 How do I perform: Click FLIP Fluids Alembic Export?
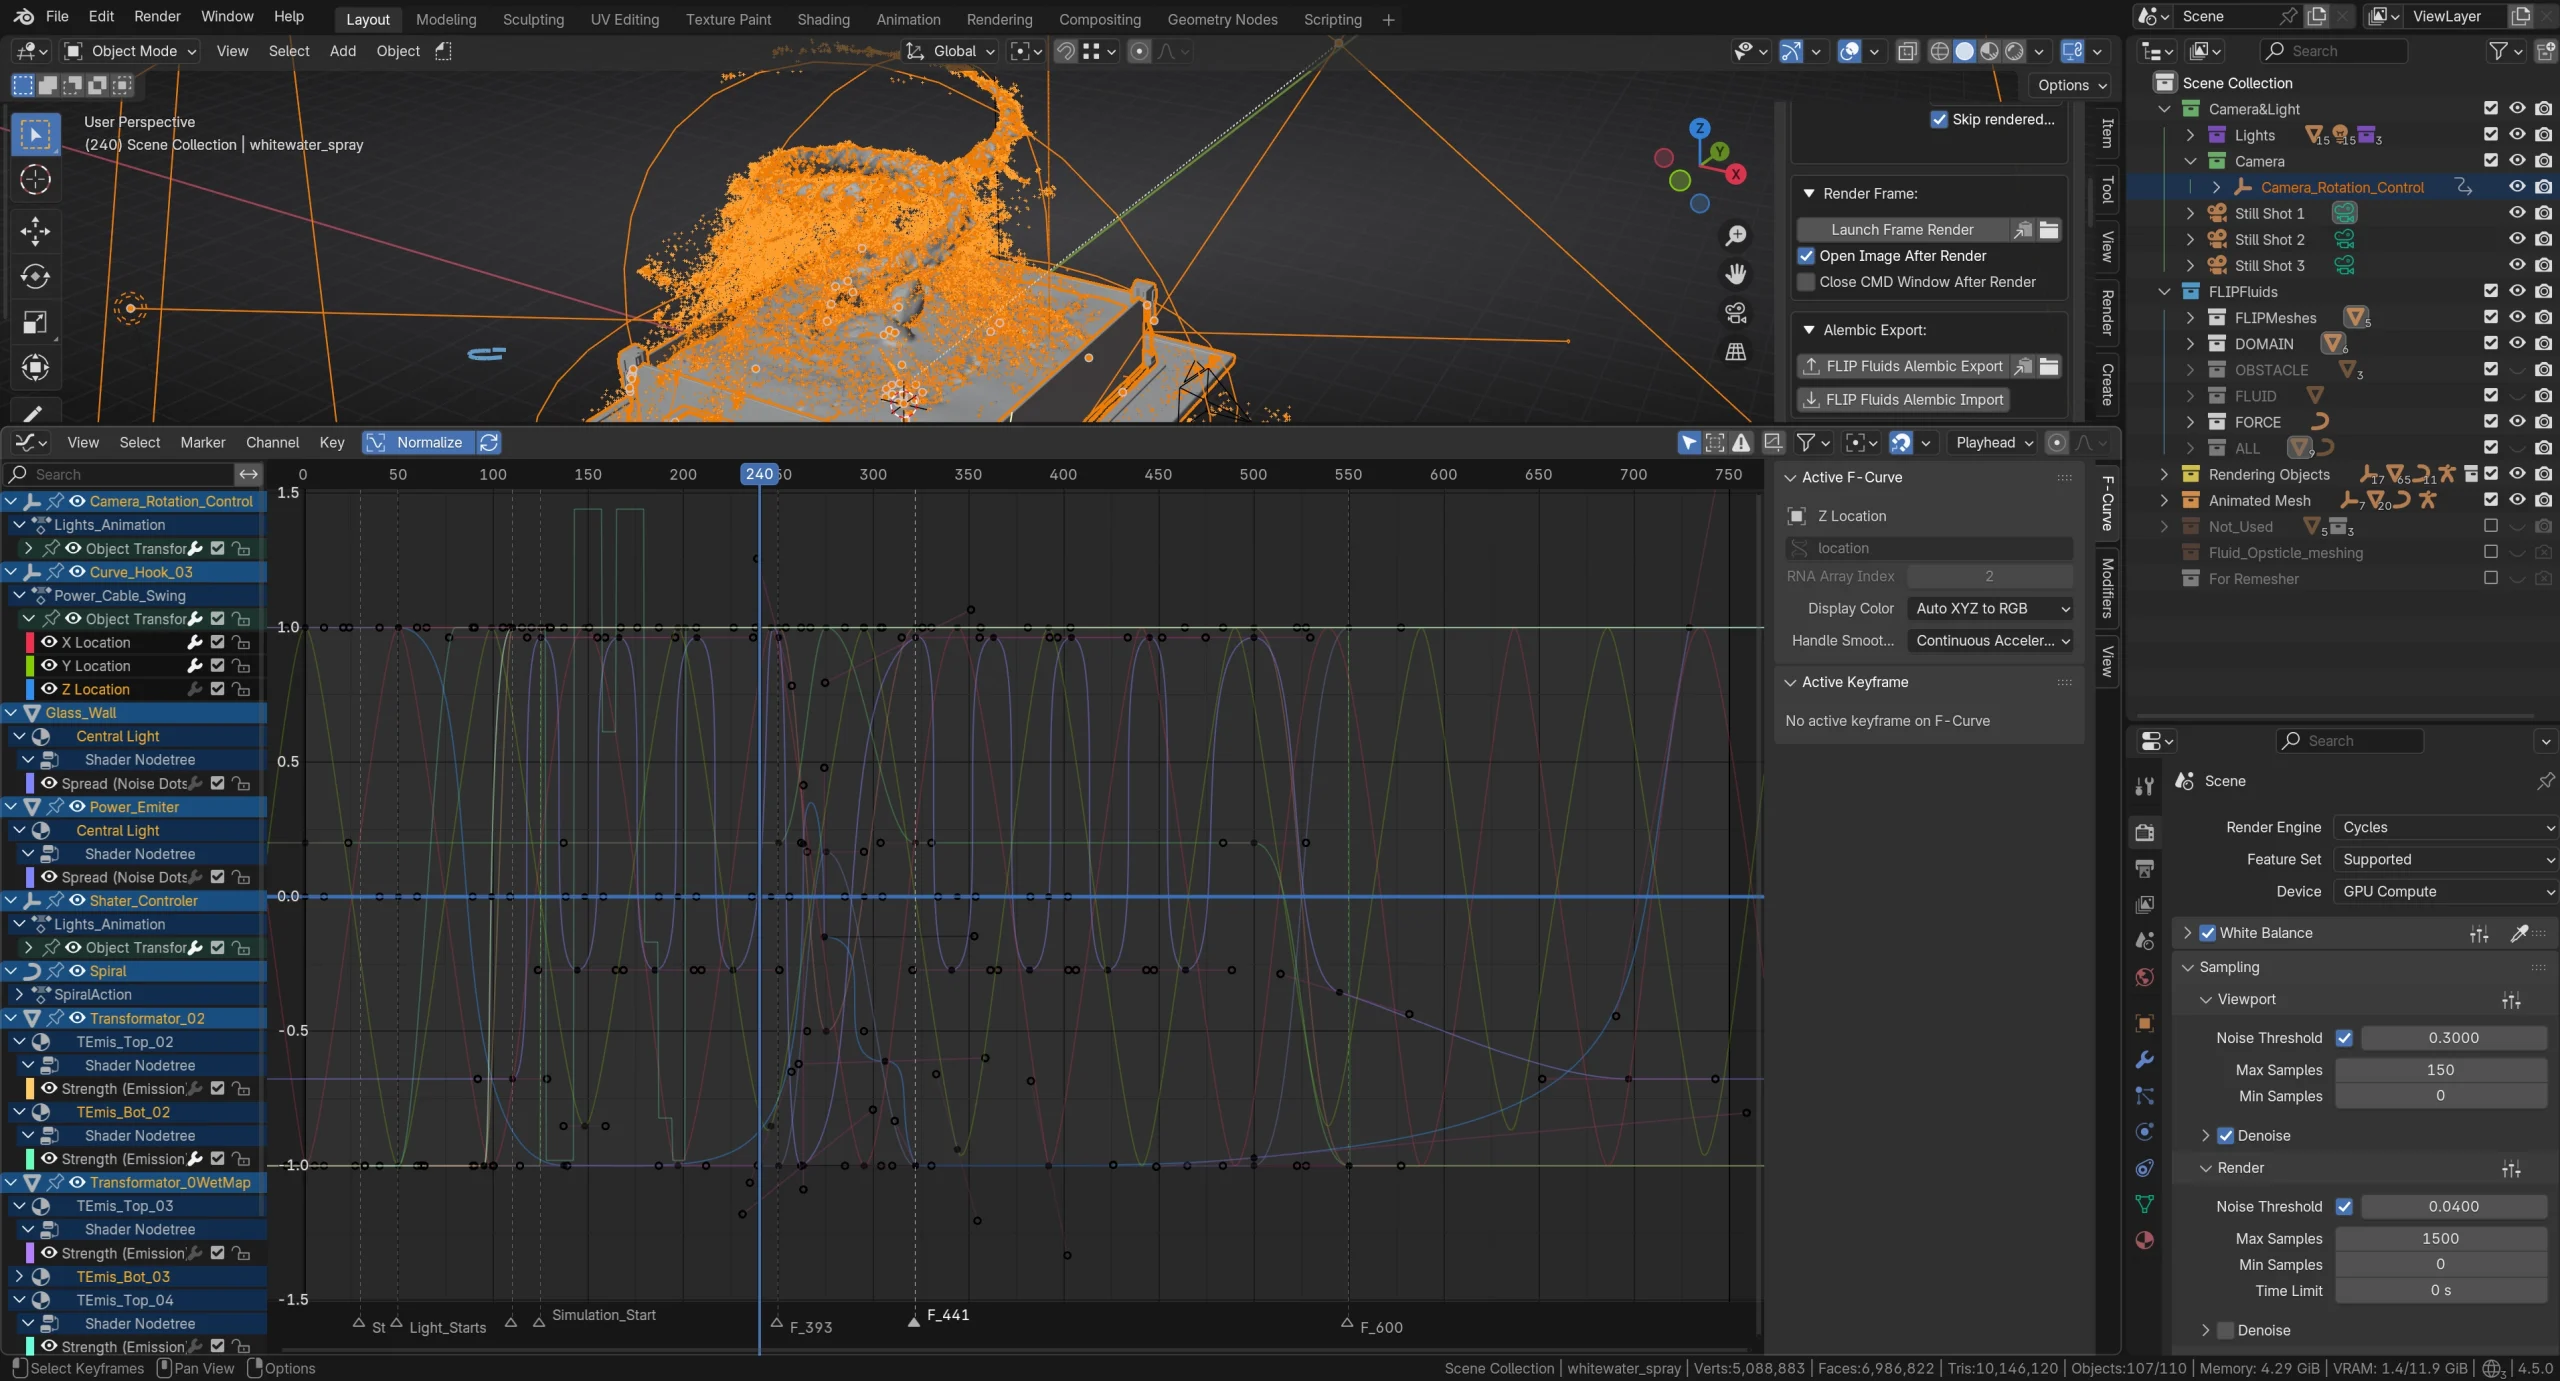pos(1903,366)
